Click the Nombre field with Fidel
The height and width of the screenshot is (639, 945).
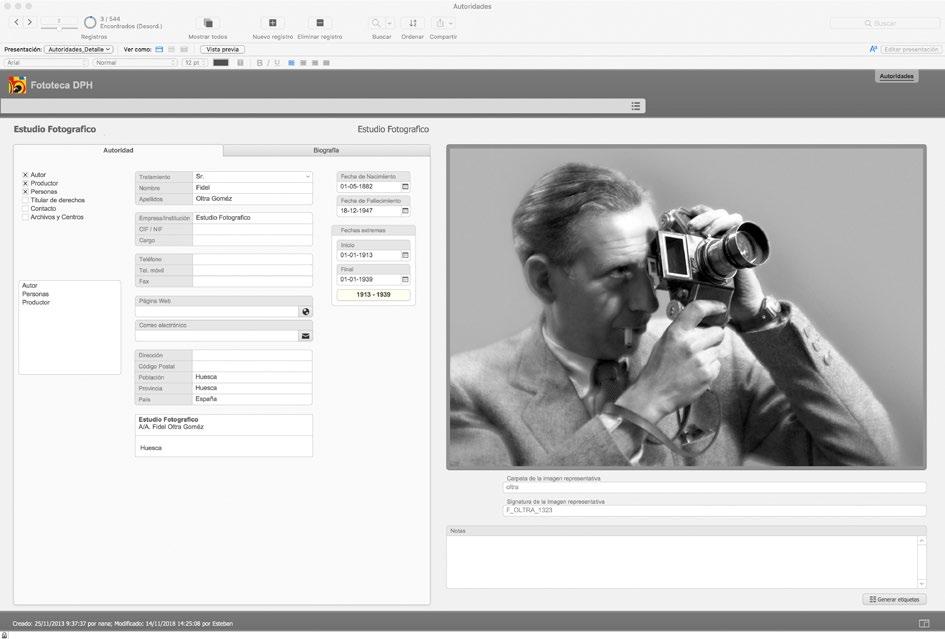point(253,188)
